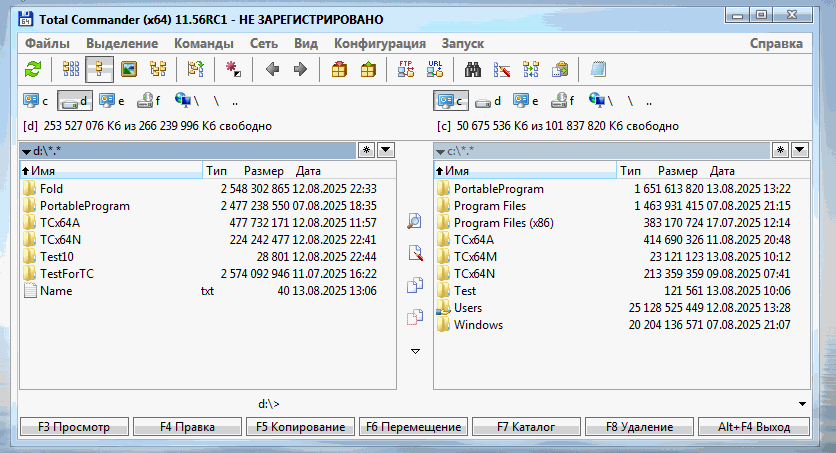Open right panel favorites asterisk button
836x453 pixels.
(x=780, y=151)
